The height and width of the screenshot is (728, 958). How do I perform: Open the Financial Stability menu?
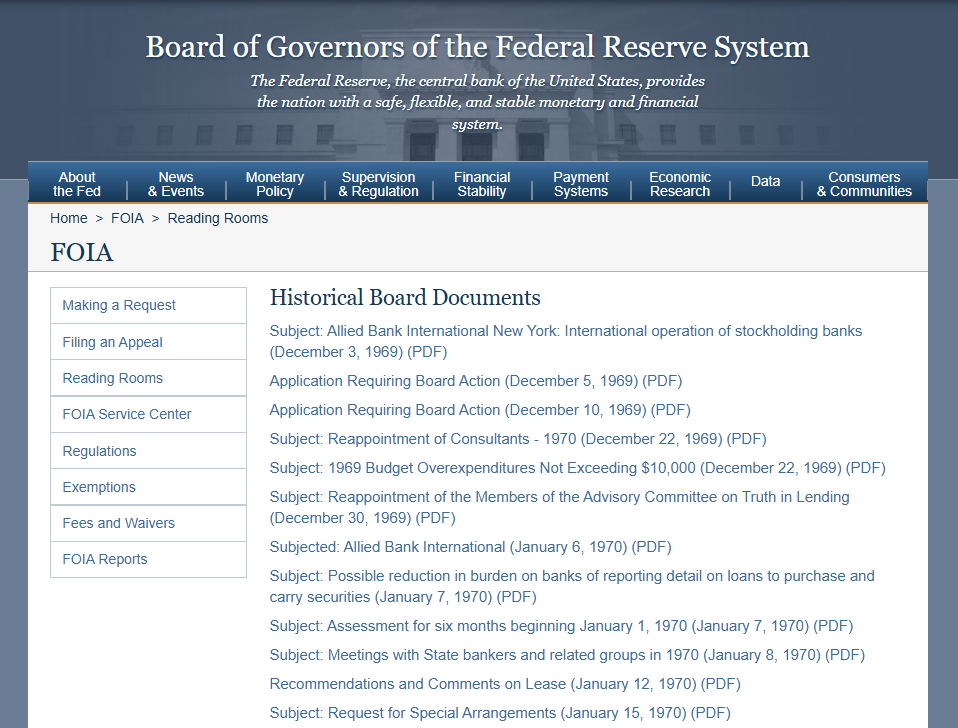[482, 184]
